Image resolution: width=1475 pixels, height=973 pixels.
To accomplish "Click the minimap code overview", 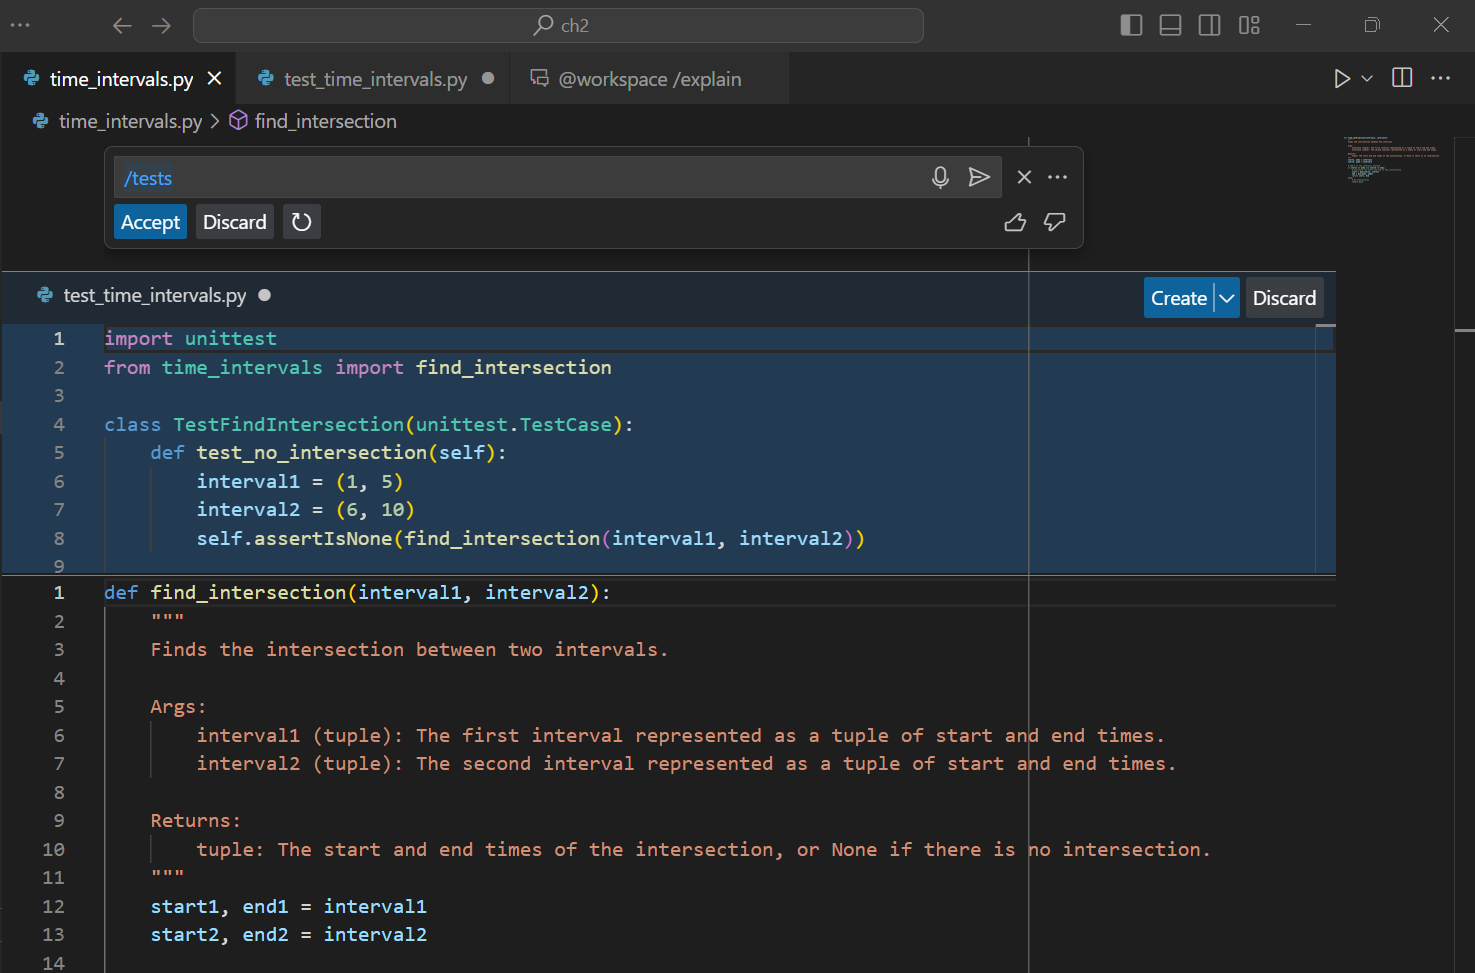I will click(x=1393, y=160).
